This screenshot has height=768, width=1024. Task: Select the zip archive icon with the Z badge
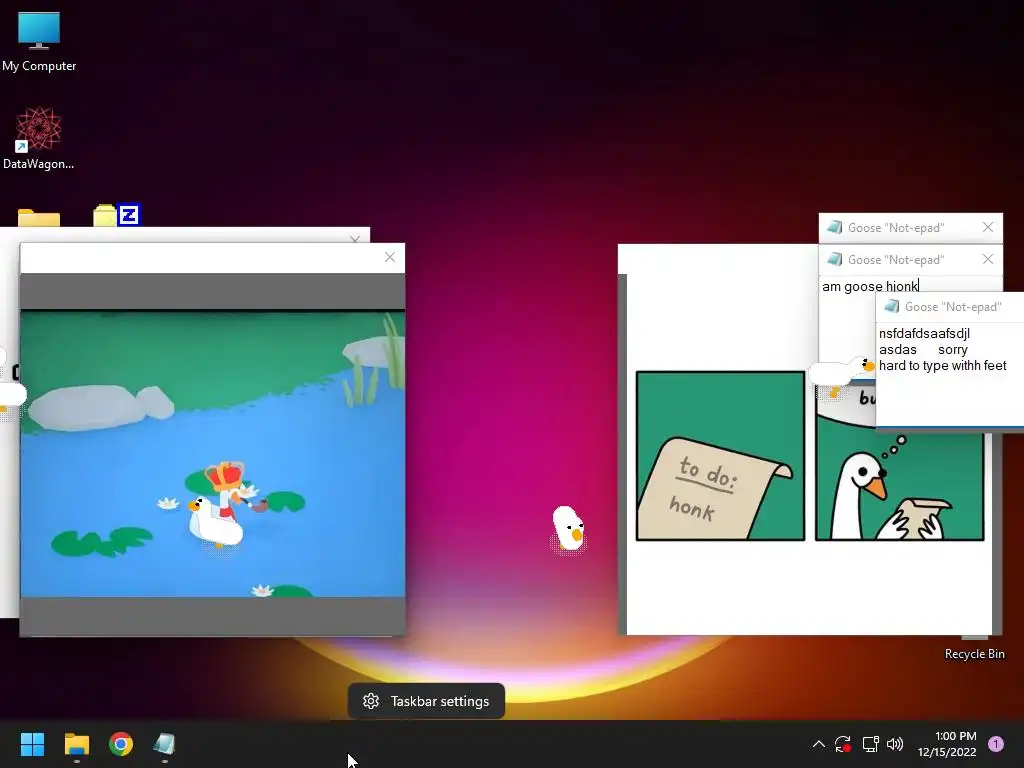116,216
